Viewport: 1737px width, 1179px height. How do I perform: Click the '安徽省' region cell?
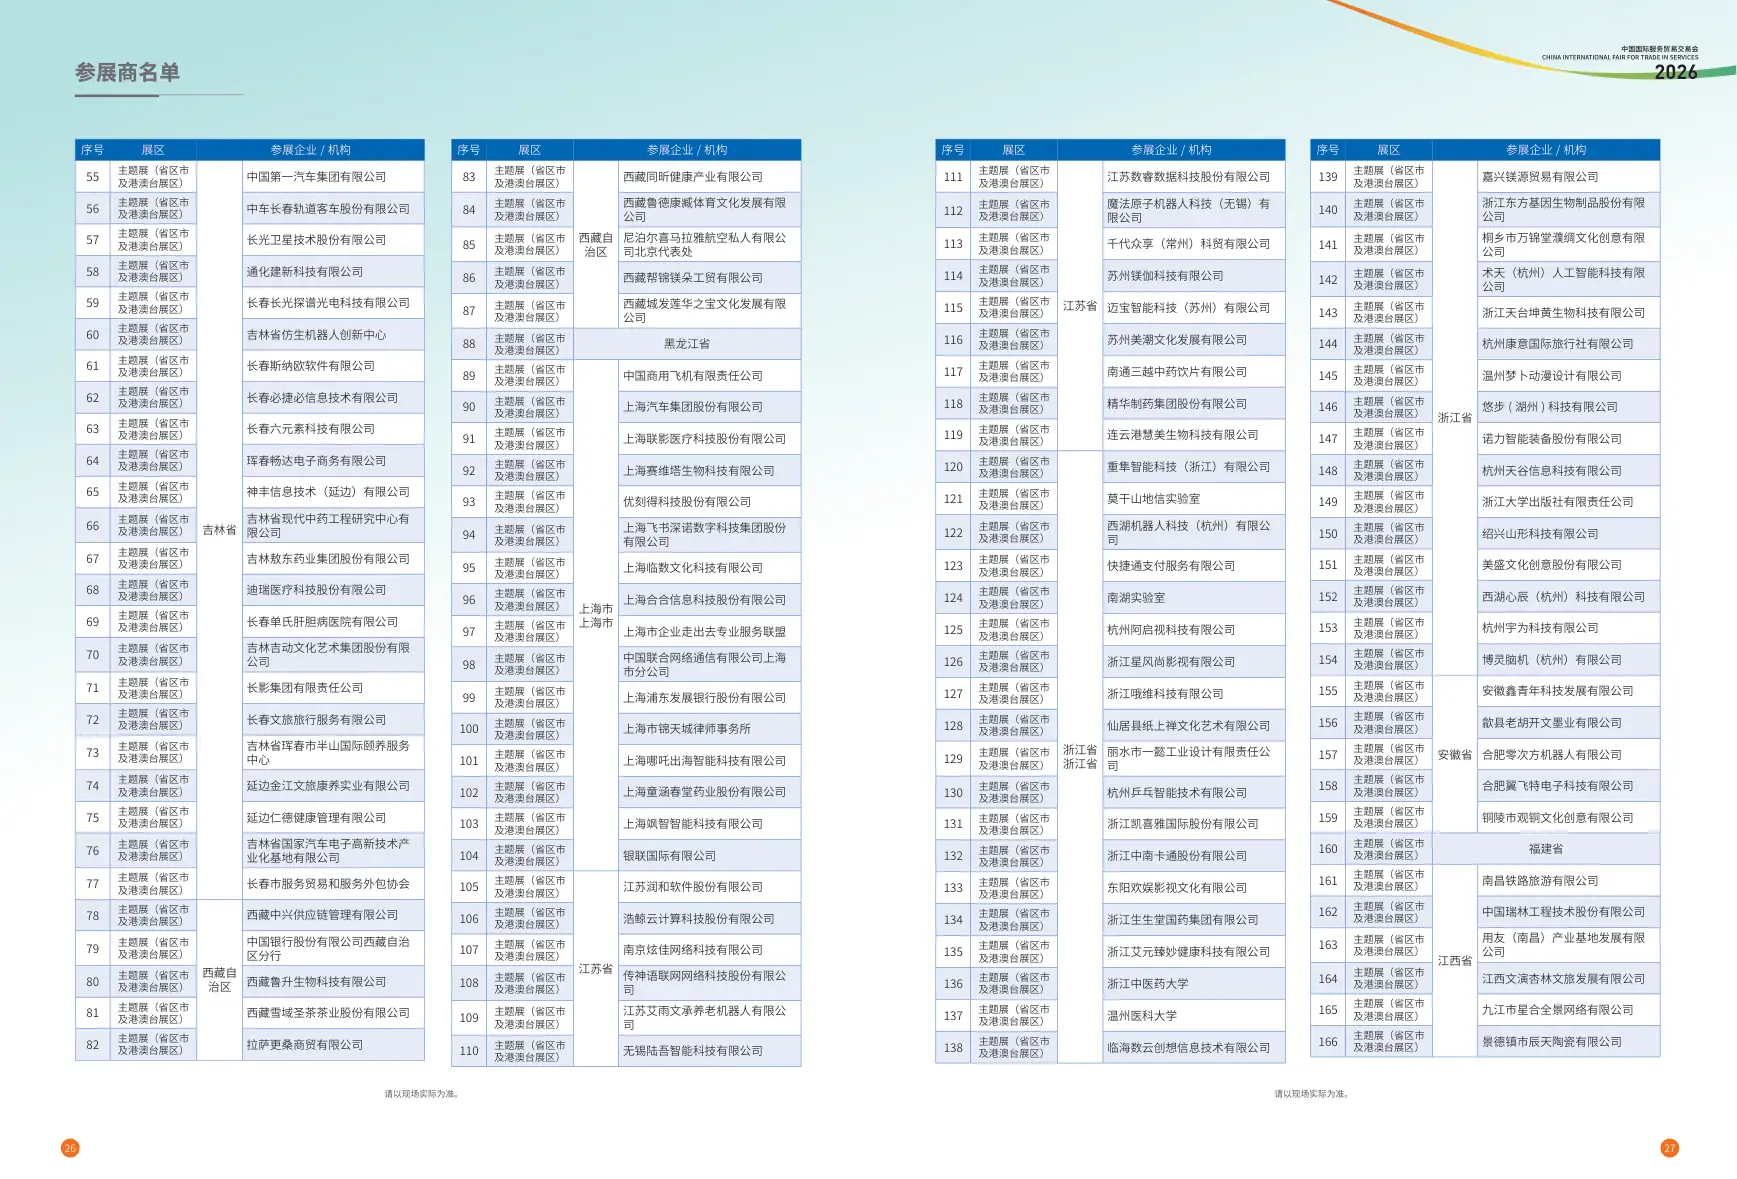pyautogui.click(x=1455, y=755)
